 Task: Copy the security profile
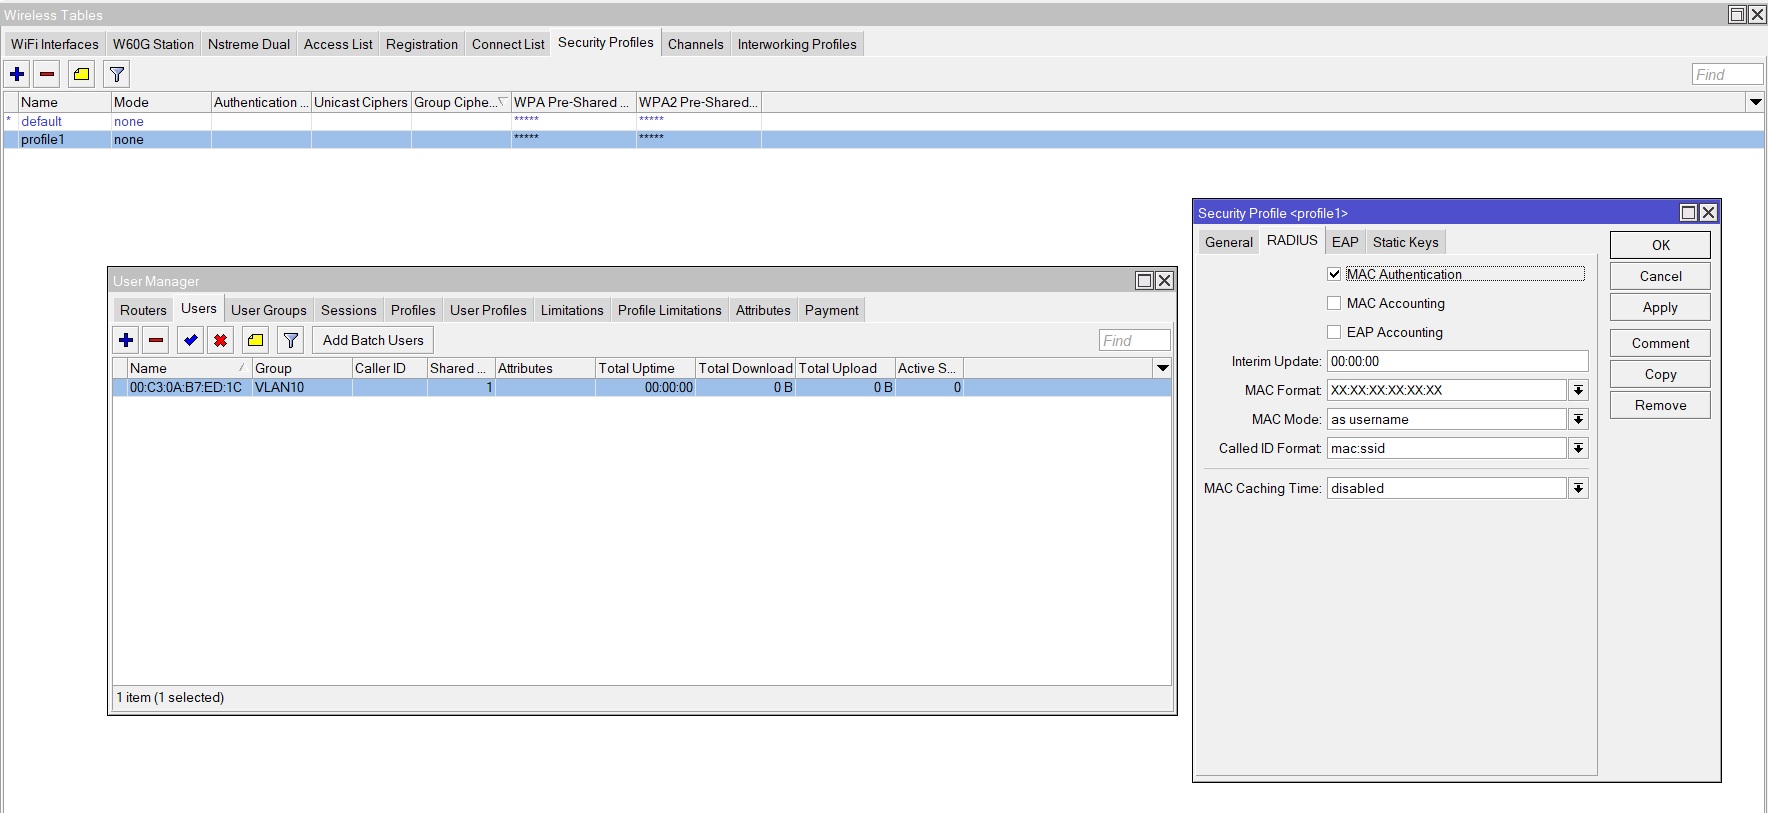1660,374
